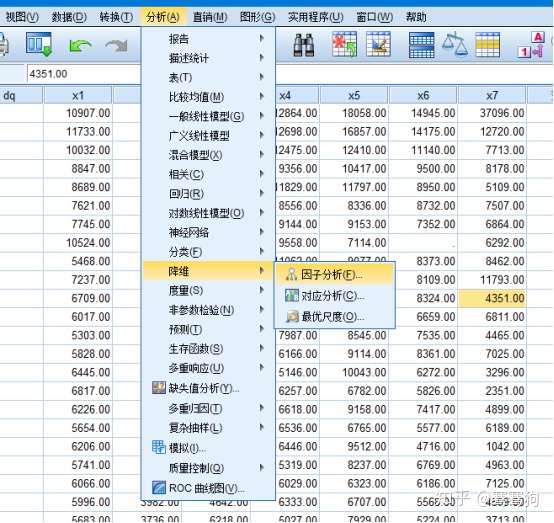Open the 转换(T) menu
The height and width of the screenshot is (523, 554).
pyautogui.click(x=116, y=17)
